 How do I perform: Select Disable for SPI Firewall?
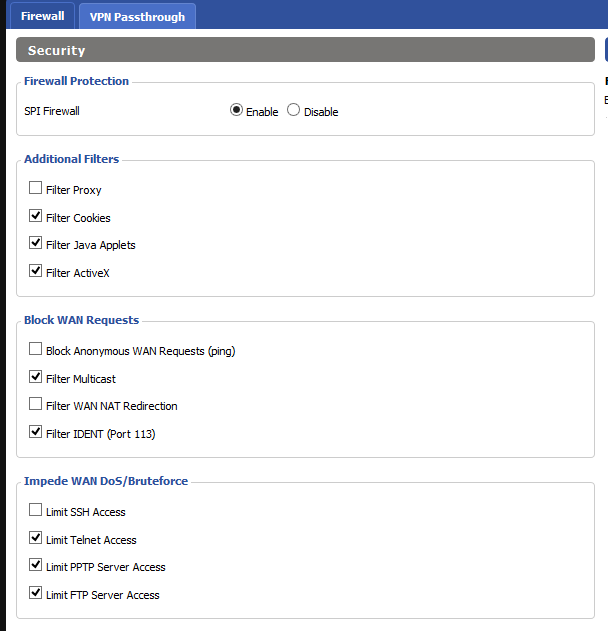[x=293, y=111]
